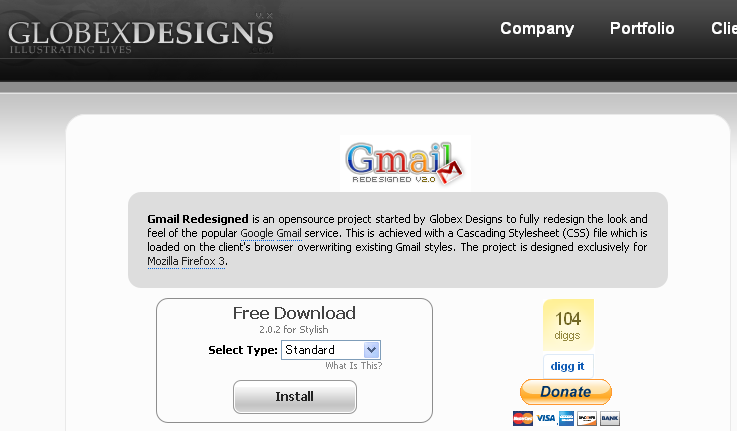
Task: Click the 'Illustrating Lives' tagline
Action: [71, 49]
